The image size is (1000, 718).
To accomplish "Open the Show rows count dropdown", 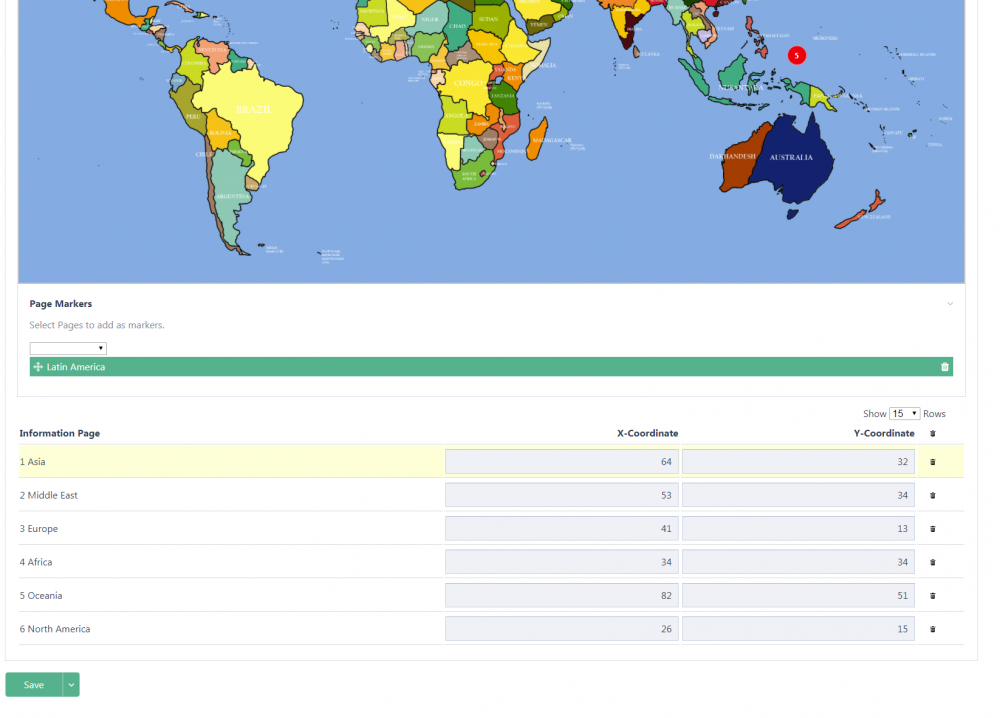I will (904, 413).
